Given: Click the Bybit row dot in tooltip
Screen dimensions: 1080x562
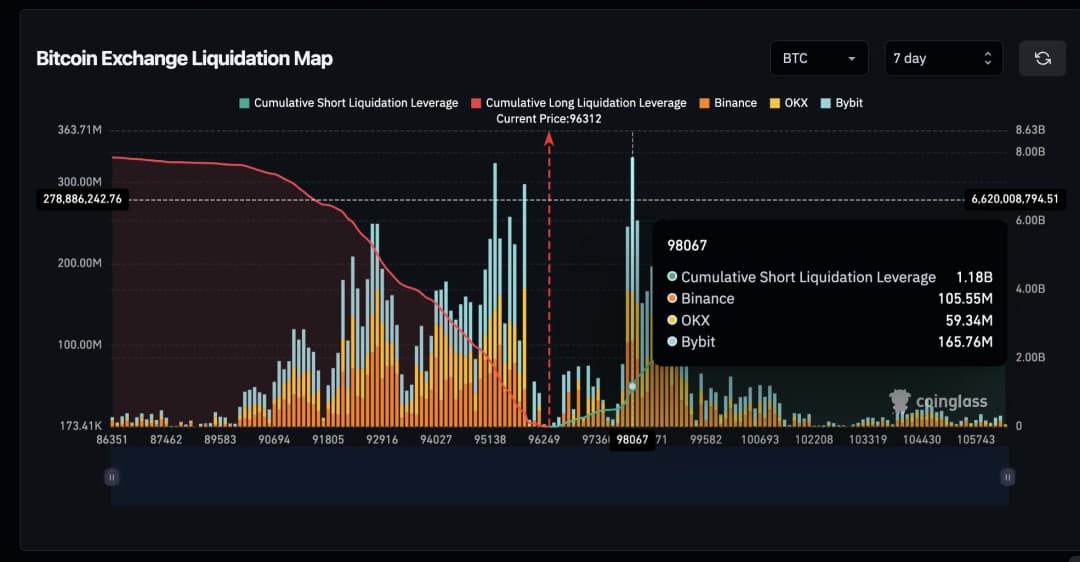Looking at the screenshot, I should [x=672, y=342].
